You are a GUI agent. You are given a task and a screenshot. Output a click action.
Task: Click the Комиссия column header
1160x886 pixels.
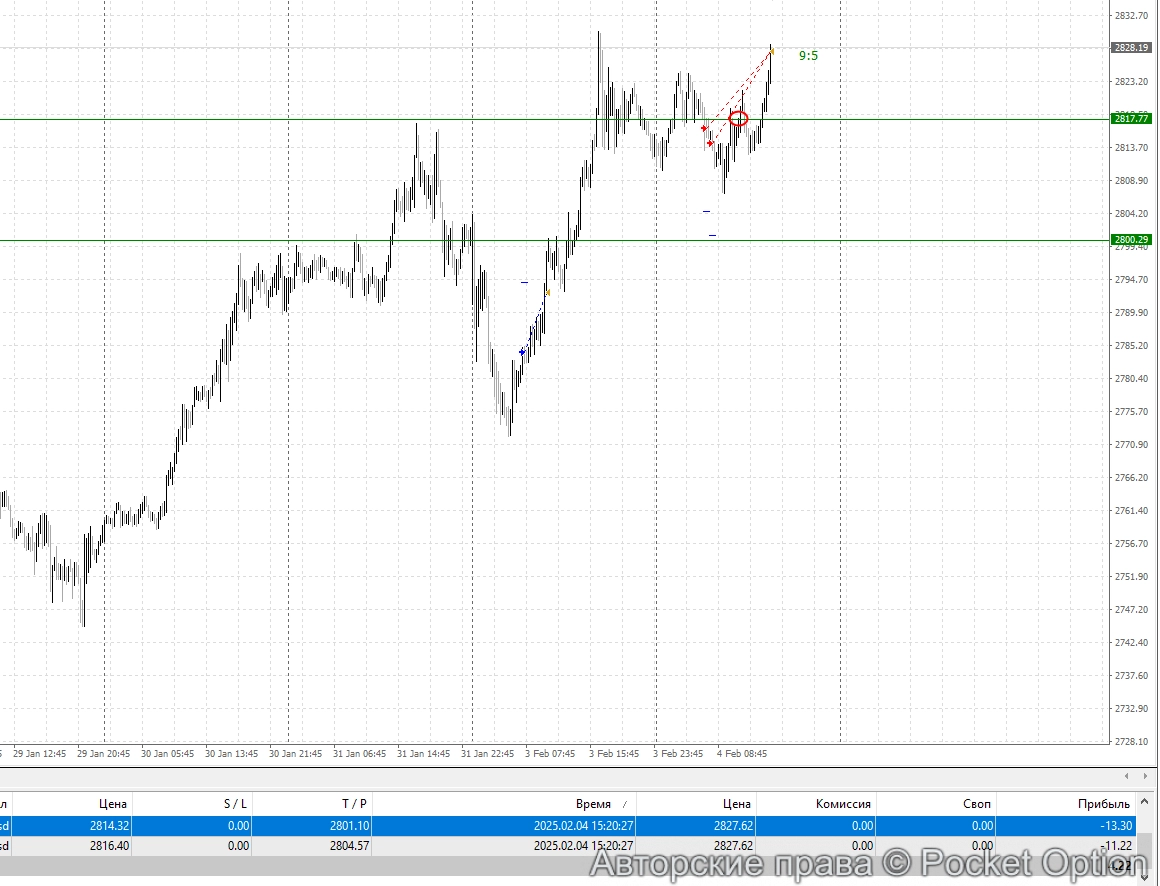[843, 804]
